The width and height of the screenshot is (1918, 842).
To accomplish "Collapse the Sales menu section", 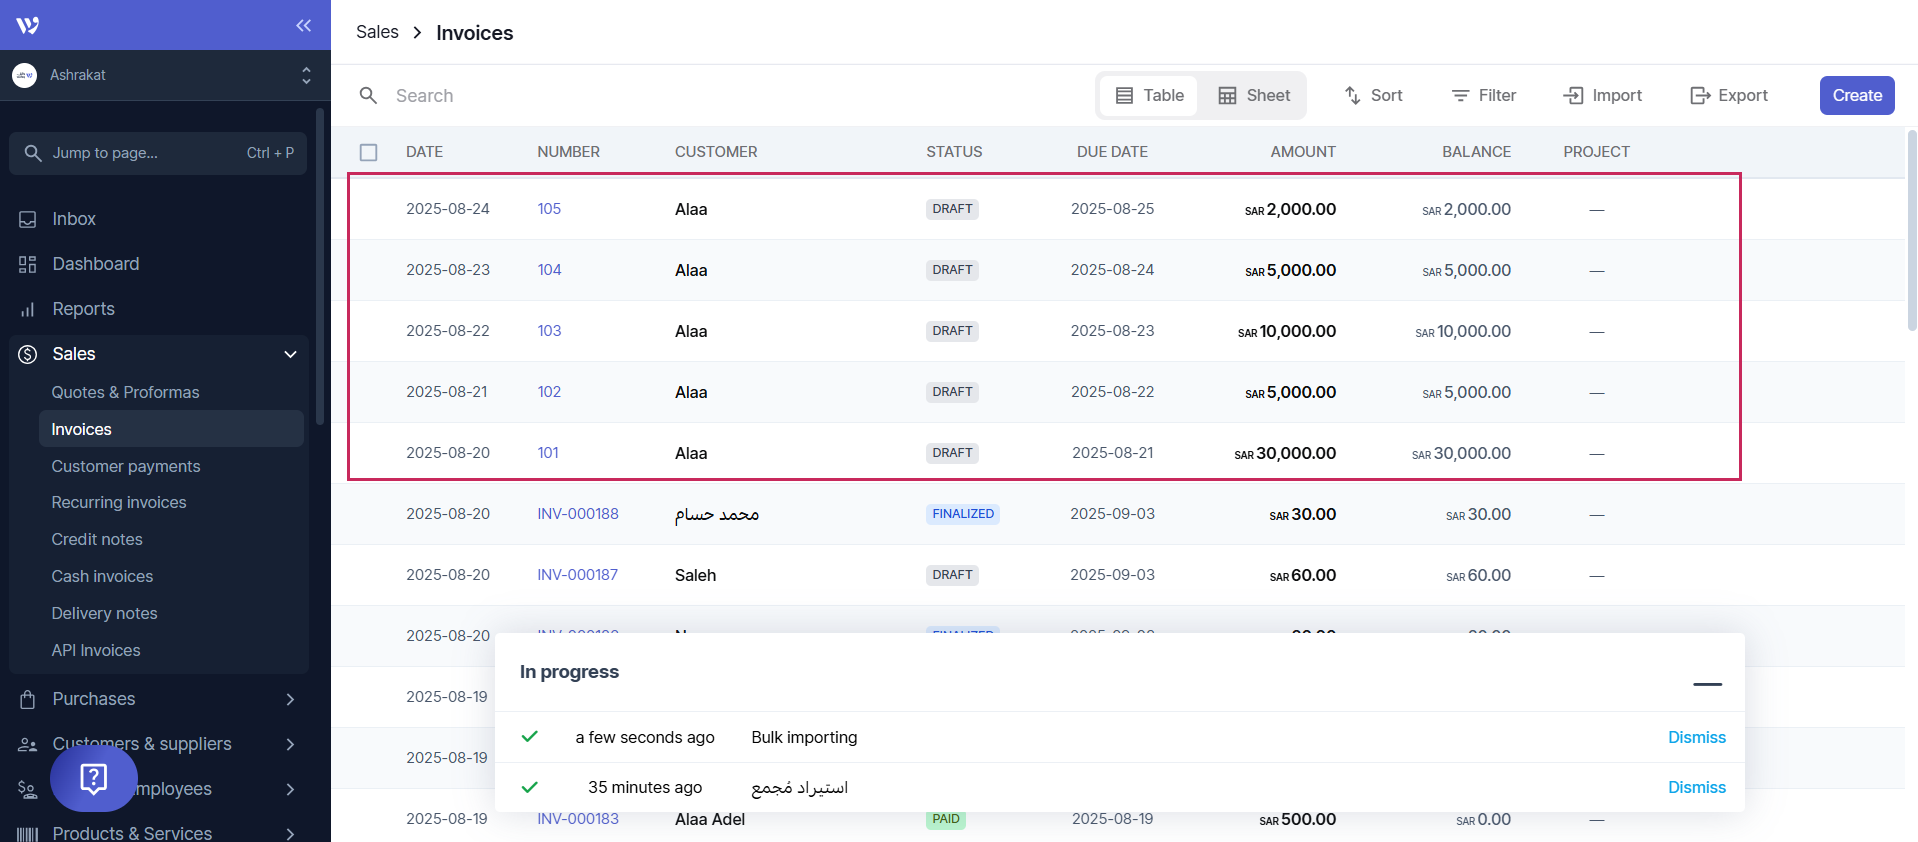I will pos(290,354).
